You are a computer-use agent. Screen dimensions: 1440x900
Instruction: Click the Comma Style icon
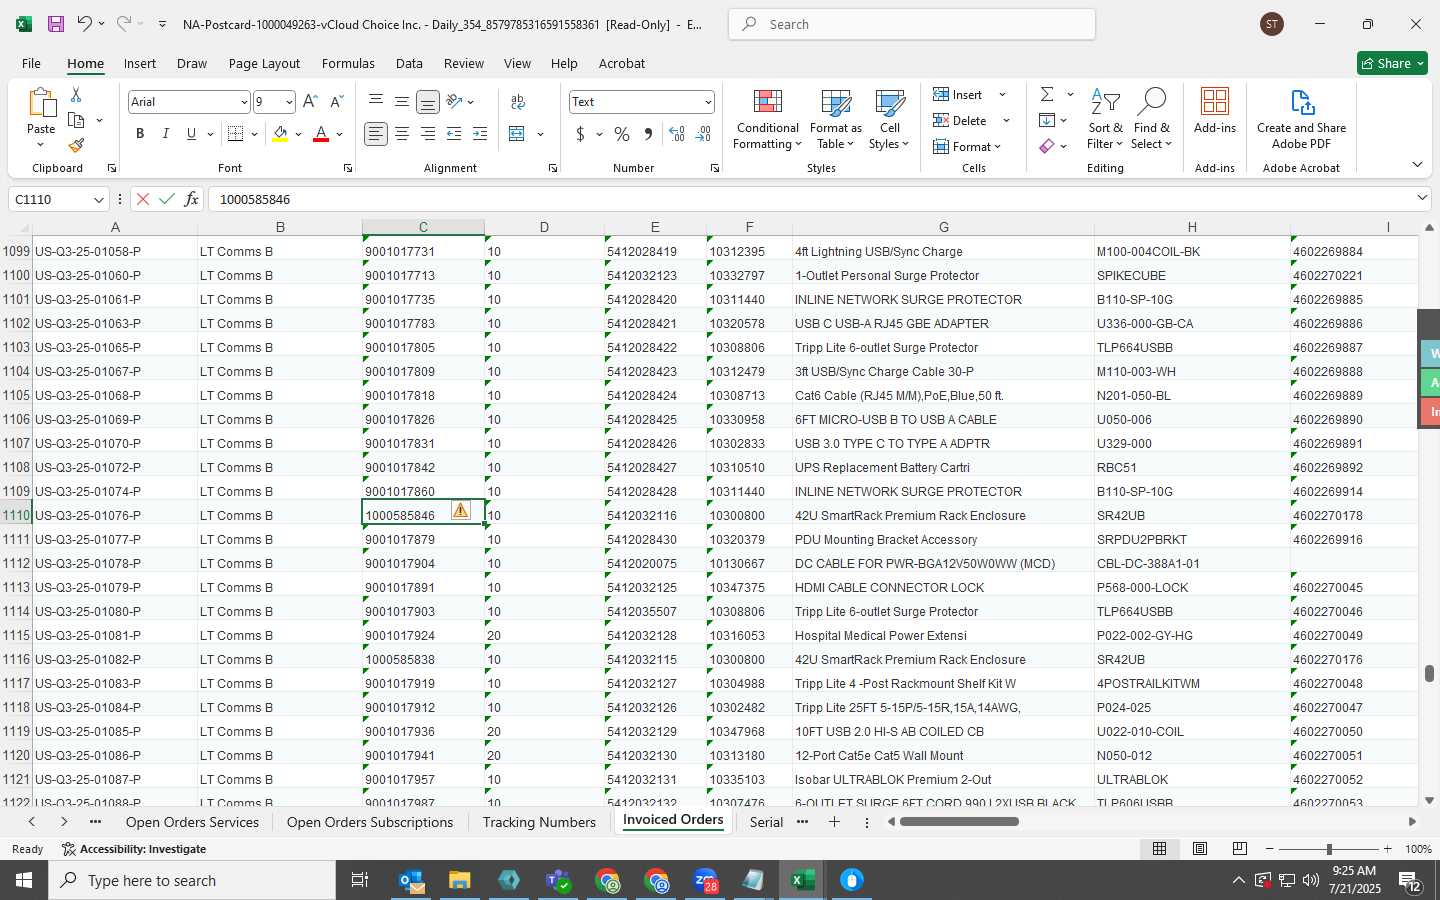pyautogui.click(x=648, y=134)
